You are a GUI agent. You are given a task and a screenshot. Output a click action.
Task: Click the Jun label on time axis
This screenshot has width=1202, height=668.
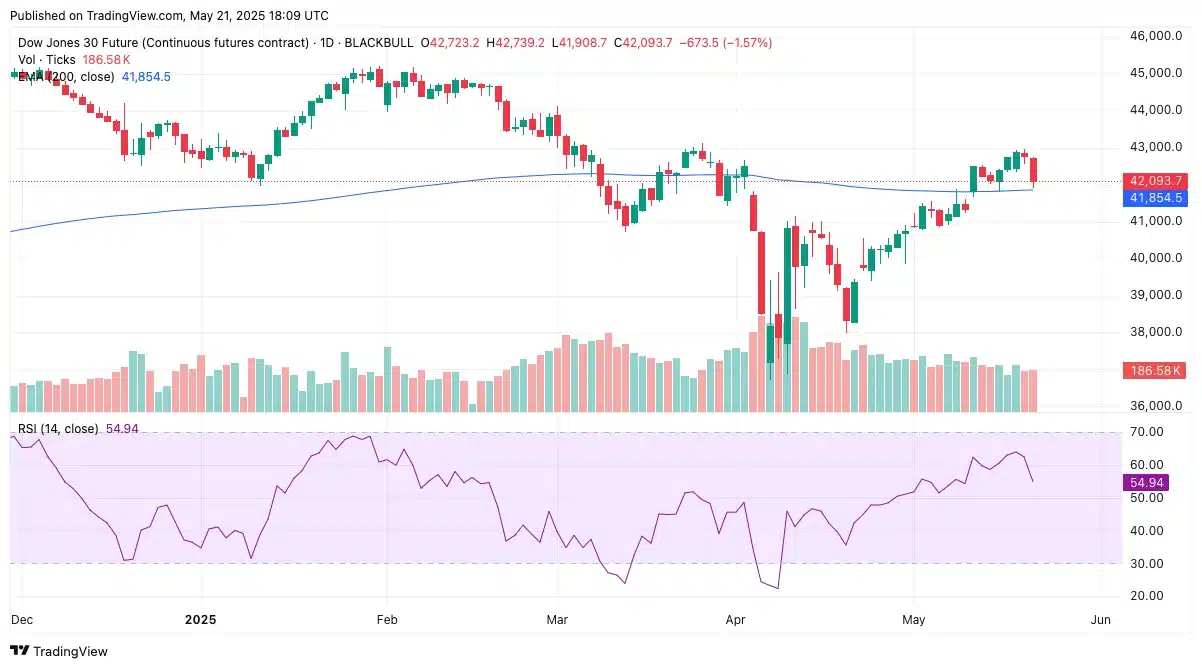tap(1100, 620)
